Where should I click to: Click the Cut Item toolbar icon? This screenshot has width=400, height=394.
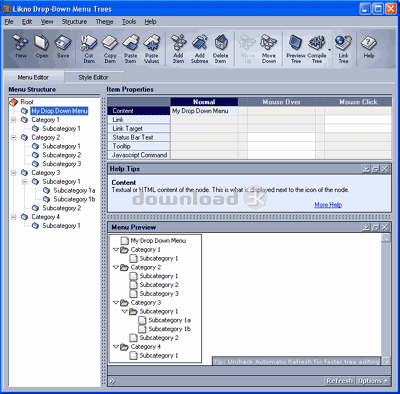pos(89,49)
